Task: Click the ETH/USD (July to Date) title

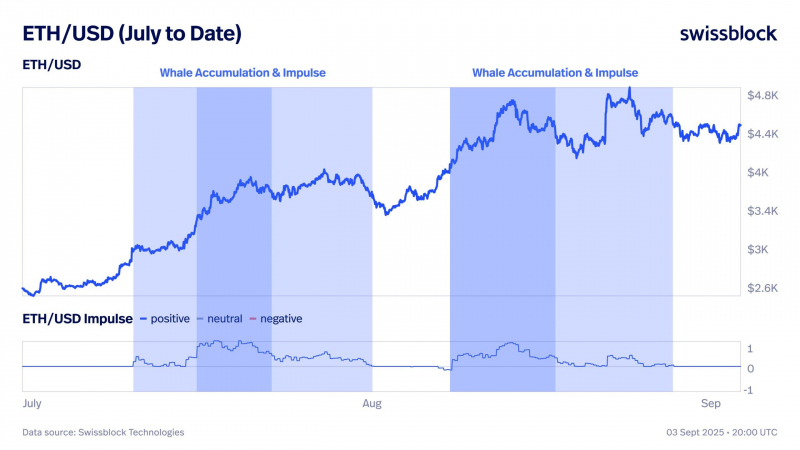Action: point(132,34)
